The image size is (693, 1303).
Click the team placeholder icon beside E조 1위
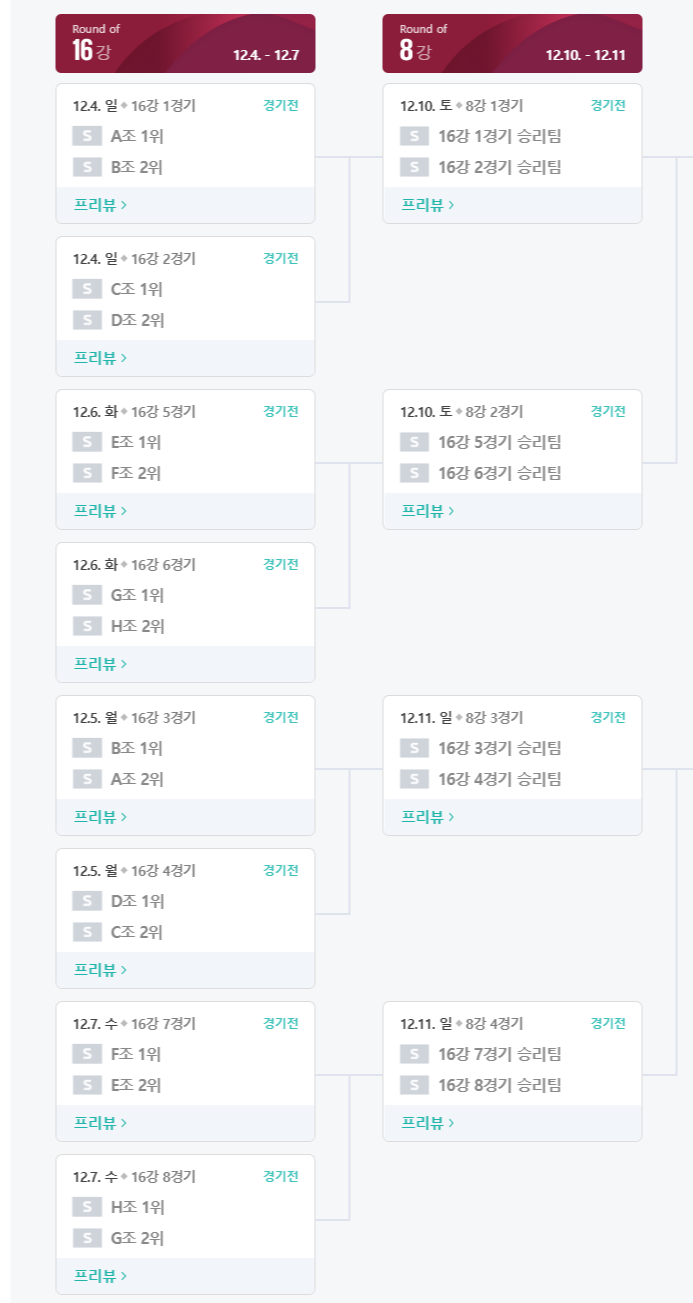(x=87, y=442)
